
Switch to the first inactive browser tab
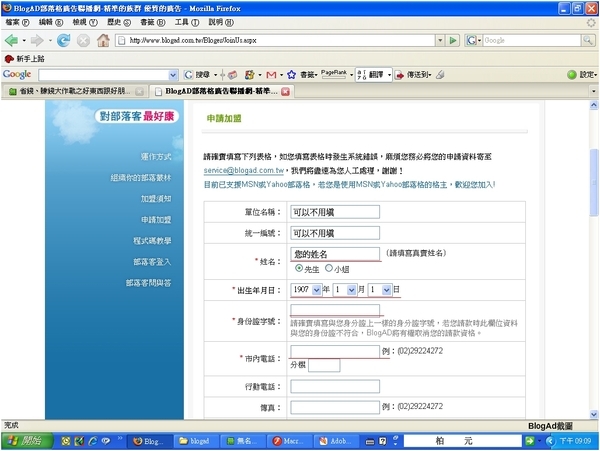pyautogui.click(x=75, y=91)
